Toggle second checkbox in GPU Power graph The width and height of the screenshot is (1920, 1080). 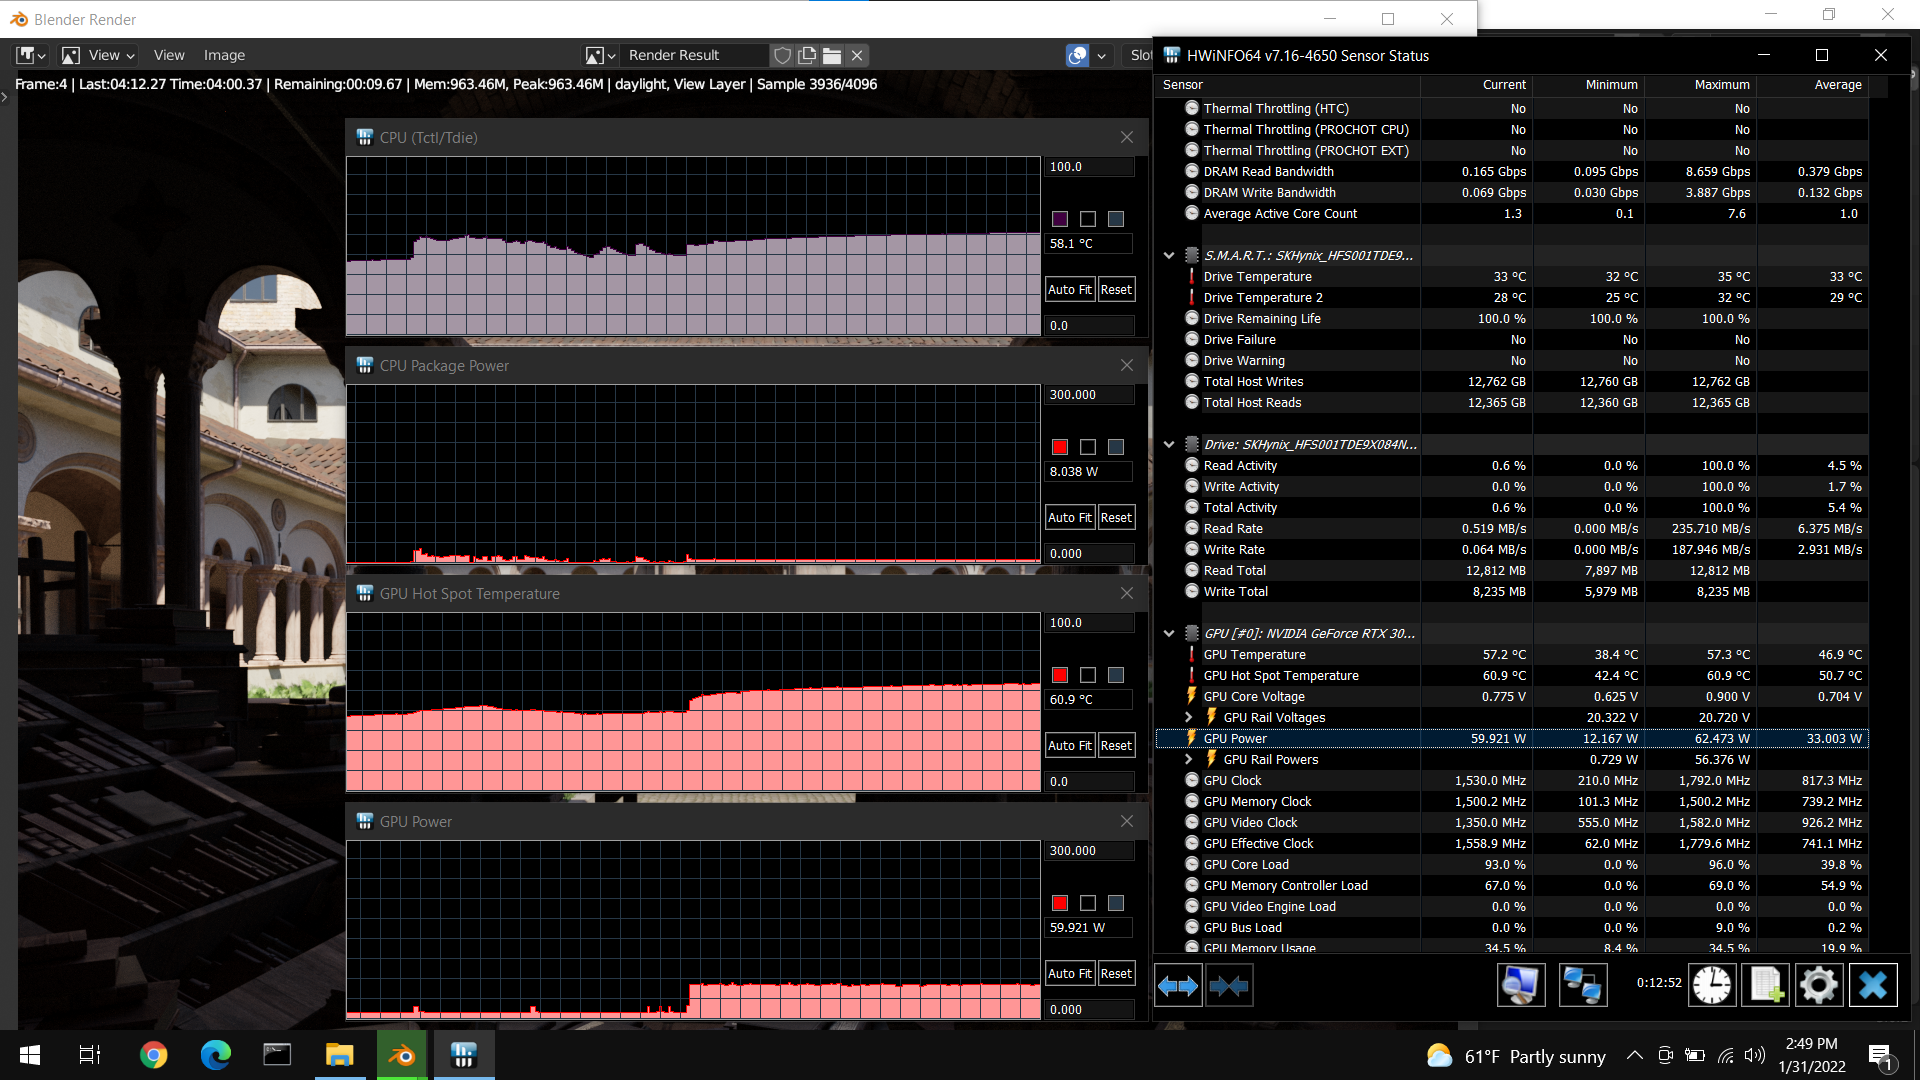click(x=1116, y=903)
